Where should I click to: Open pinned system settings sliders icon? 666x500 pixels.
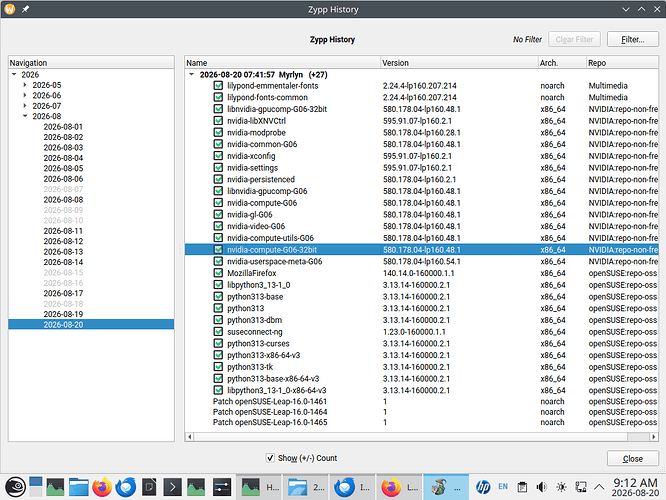point(222,487)
